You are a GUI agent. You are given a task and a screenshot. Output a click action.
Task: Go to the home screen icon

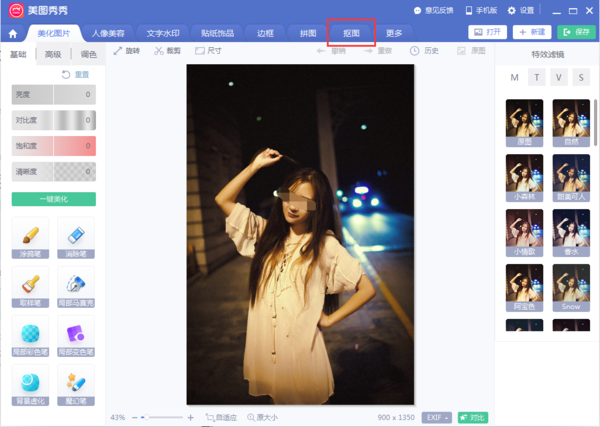click(x=13, y=34)
